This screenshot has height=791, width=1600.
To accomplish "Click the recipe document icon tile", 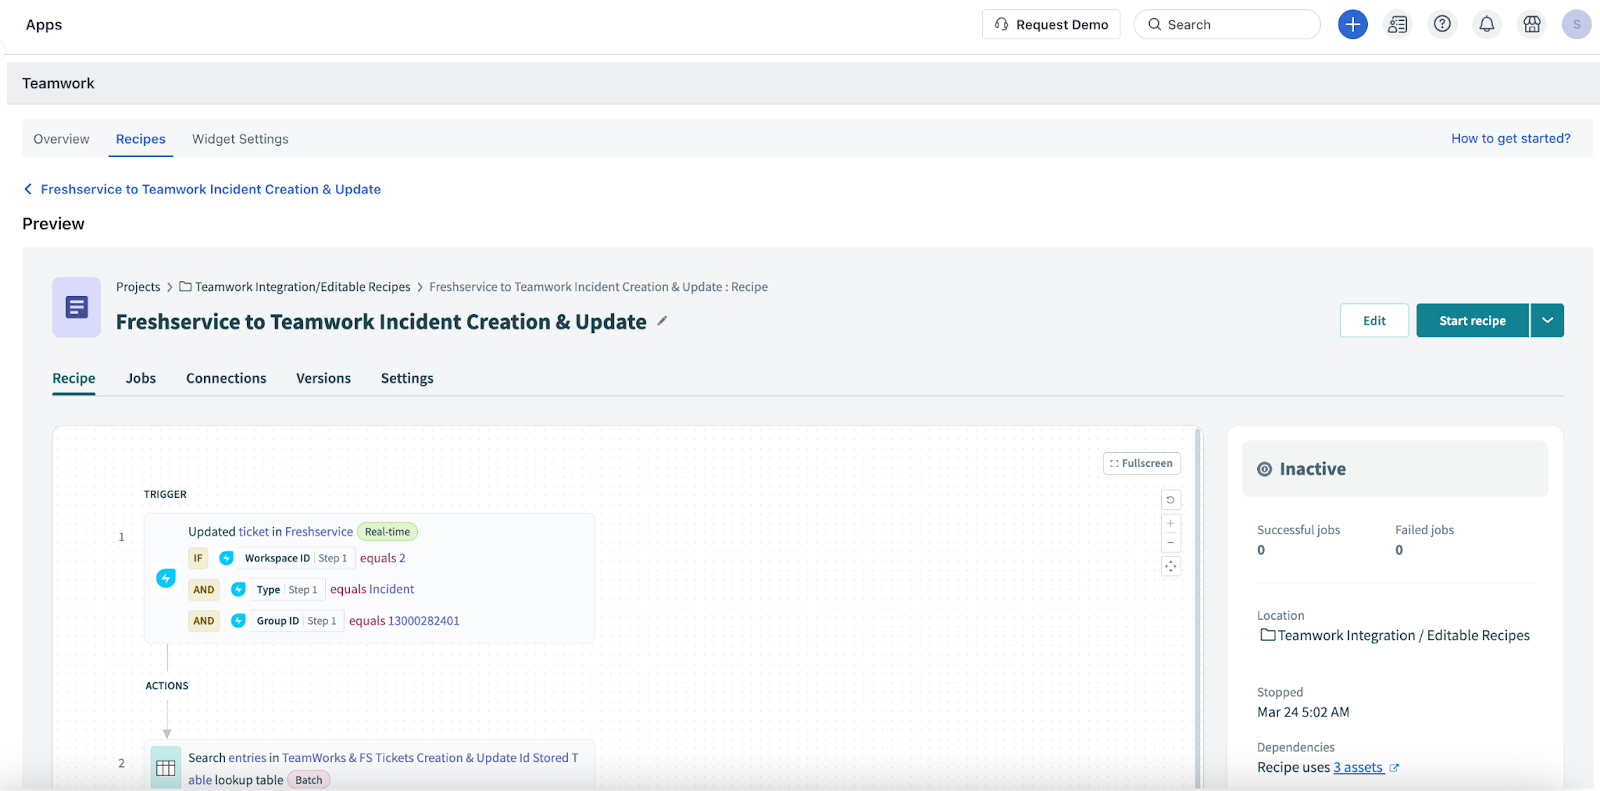I will [77, 307].
